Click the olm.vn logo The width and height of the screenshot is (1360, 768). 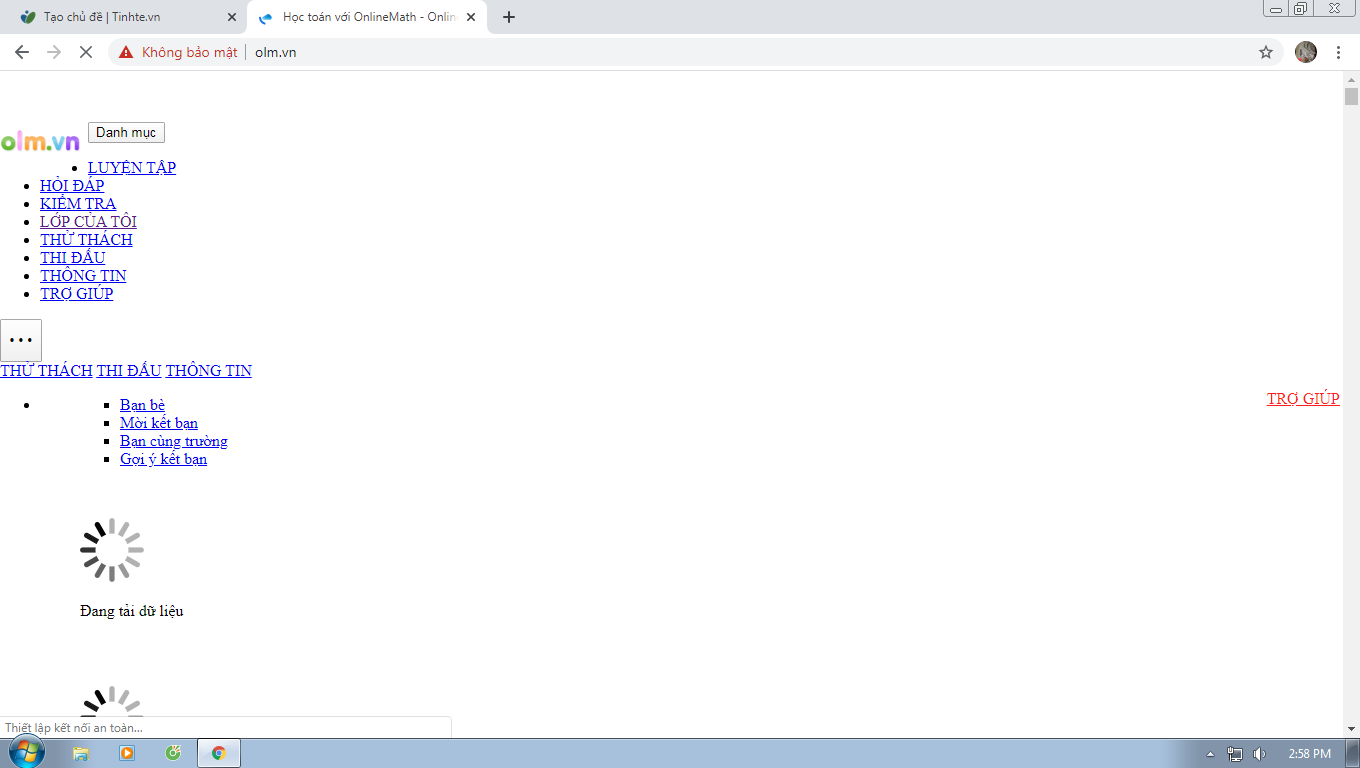40,141
